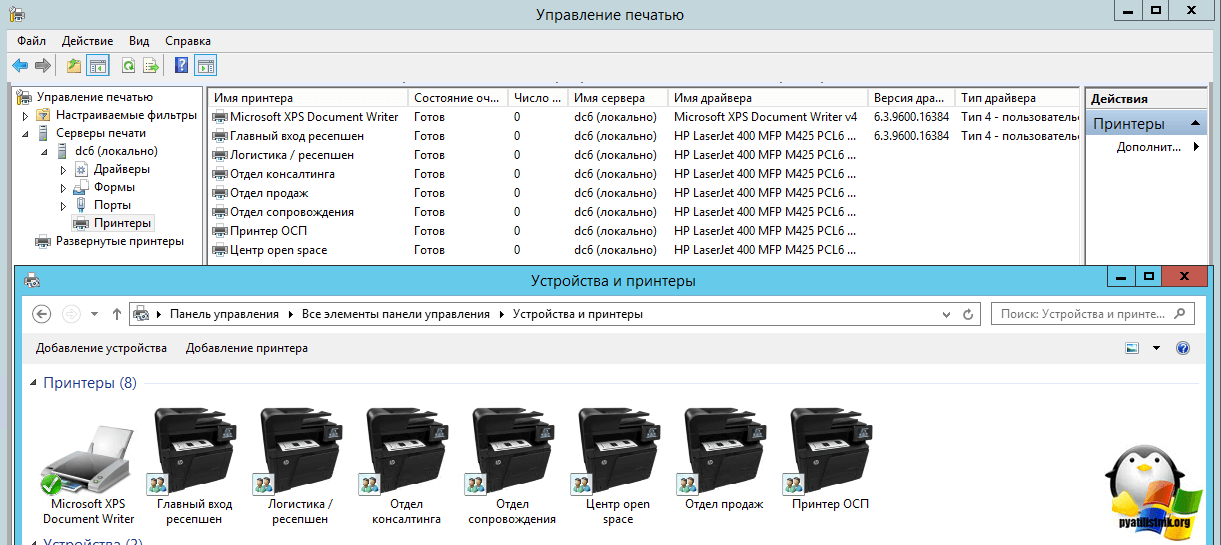Collapse the Принтеры (8) group section

pyautogui.click(x=34, y=383)
